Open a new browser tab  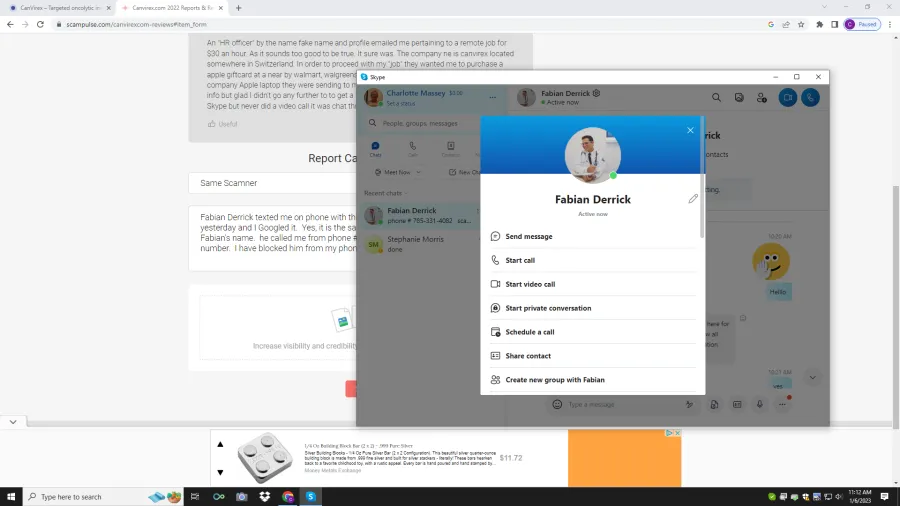[x=238, y=8]
